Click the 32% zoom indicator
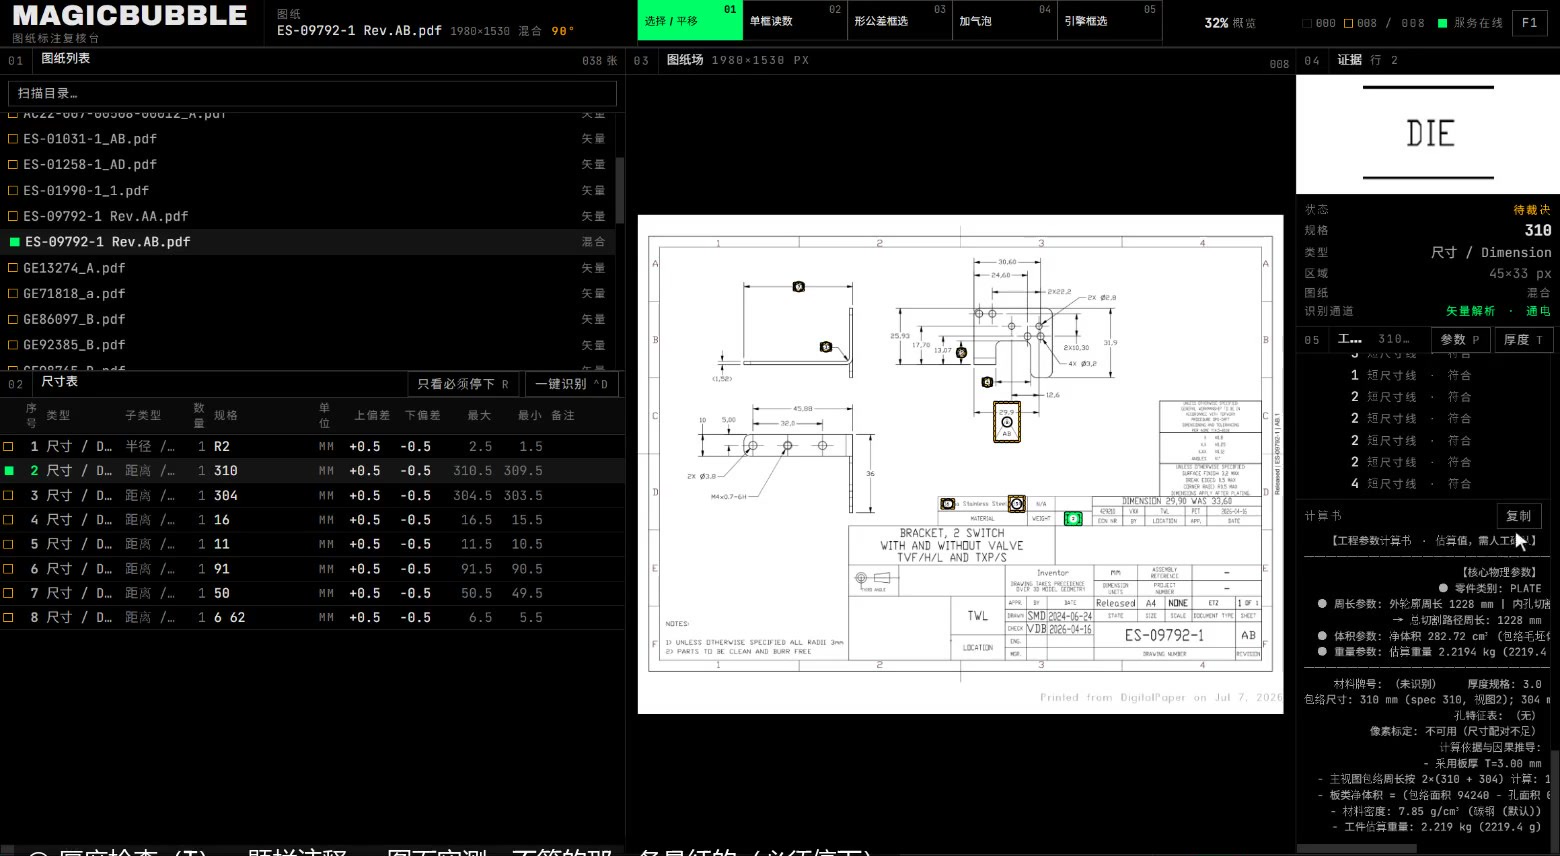The height and width of the screenshot is (856, 1560). pos(1216,23)
